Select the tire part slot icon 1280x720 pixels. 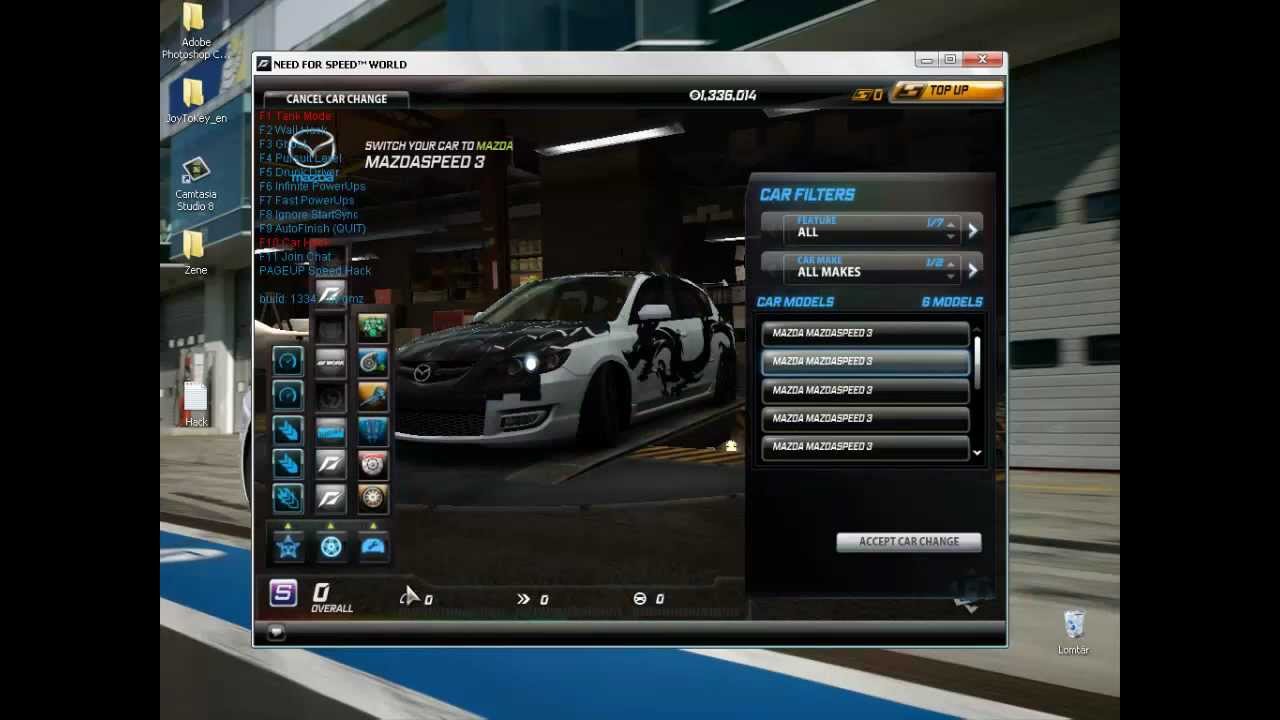pos(373,497)
